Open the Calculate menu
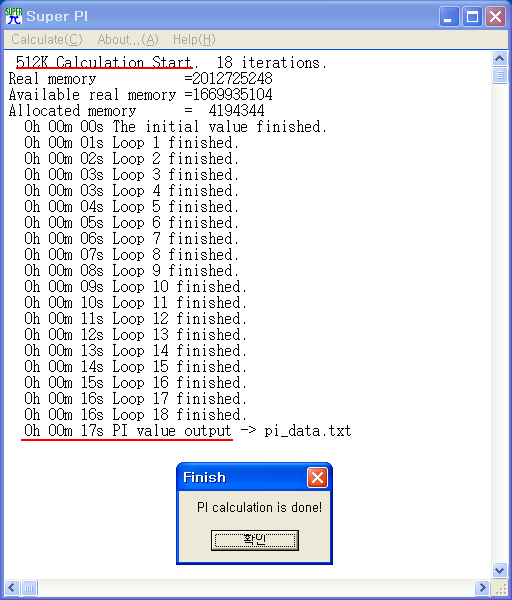The image size is (512, 600). [47, 39]
